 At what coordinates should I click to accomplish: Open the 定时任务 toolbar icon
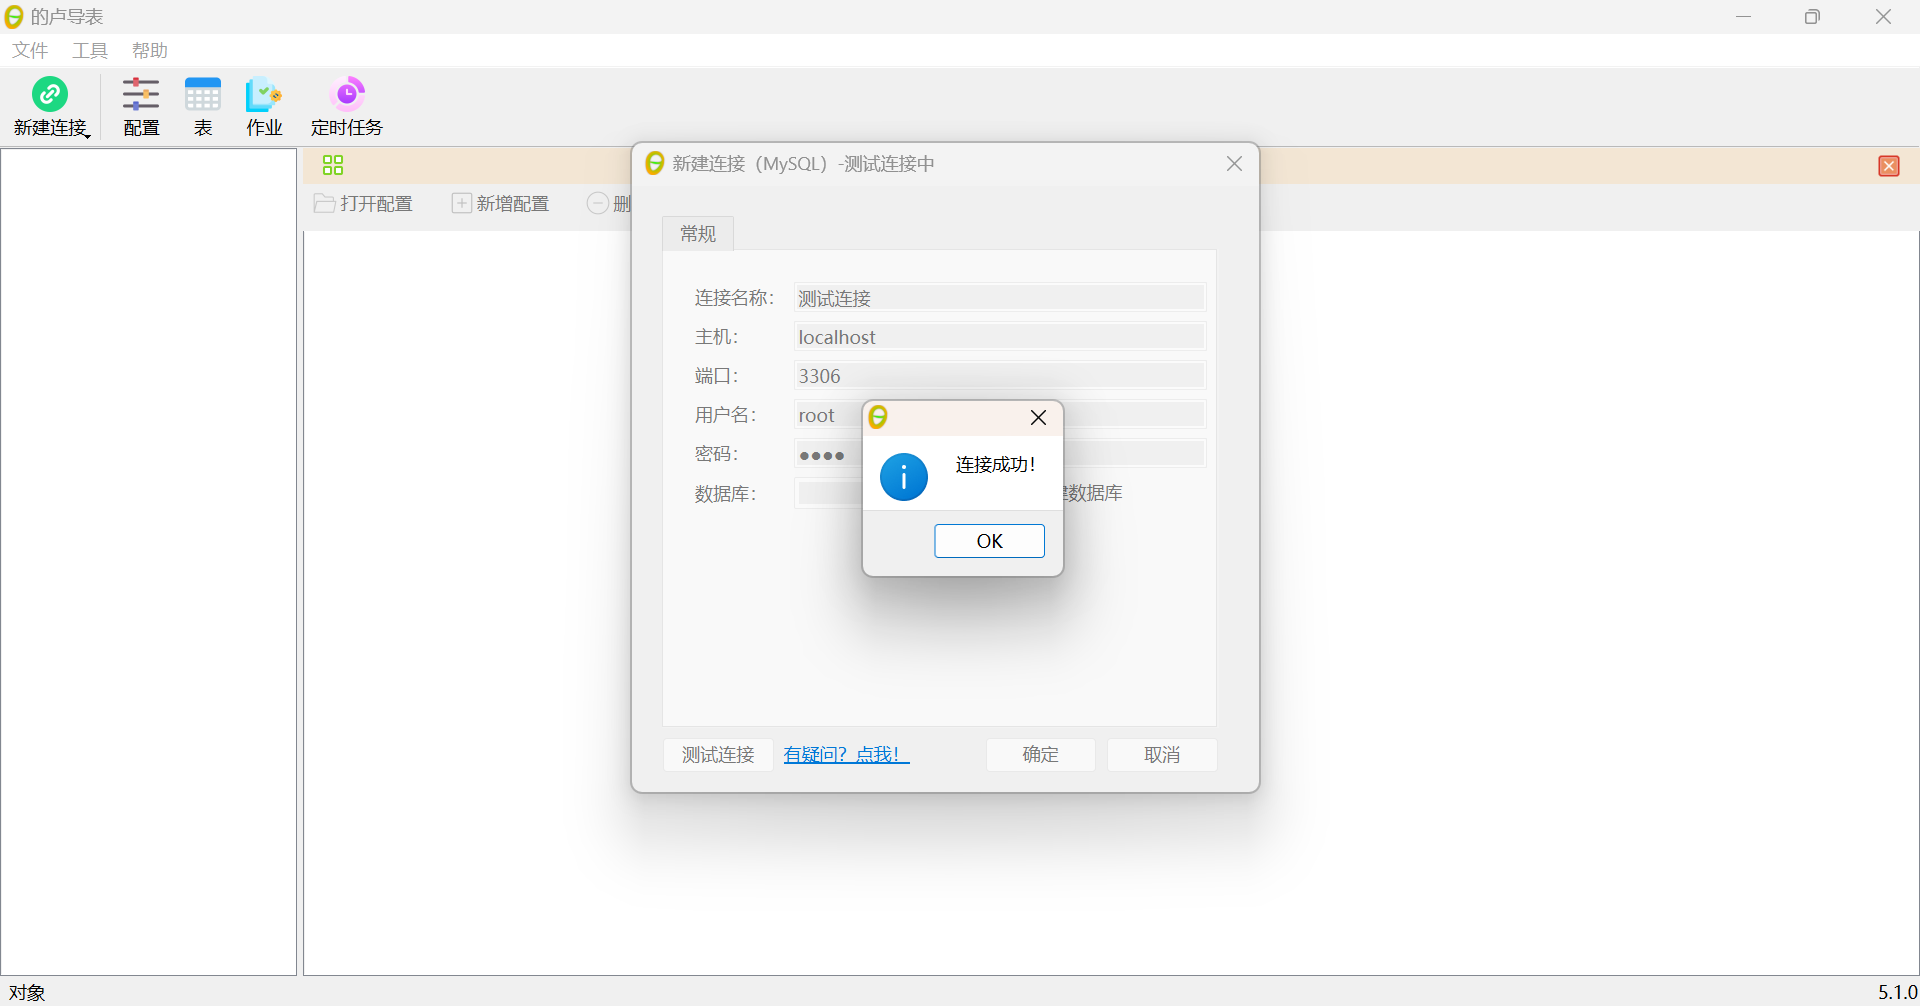347,107
